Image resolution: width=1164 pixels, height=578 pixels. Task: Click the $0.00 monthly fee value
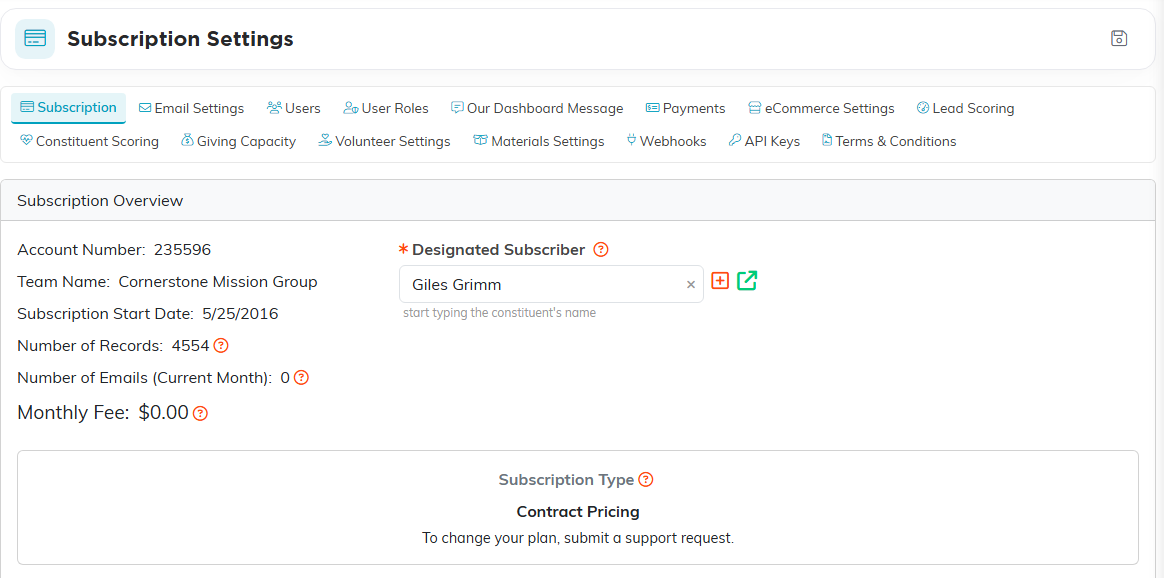coord(163,413)
